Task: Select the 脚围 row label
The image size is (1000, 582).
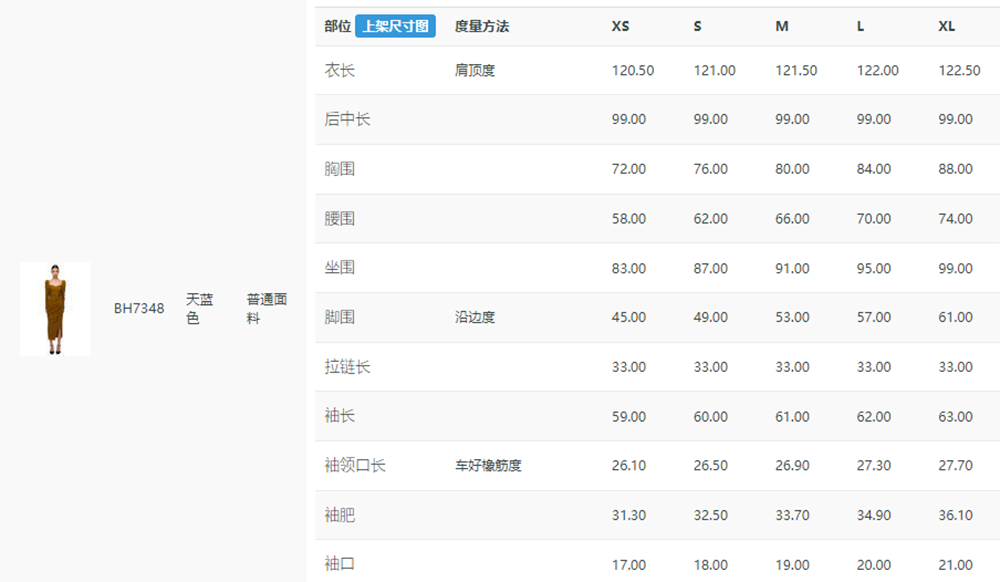Action: tap(339, 317)
